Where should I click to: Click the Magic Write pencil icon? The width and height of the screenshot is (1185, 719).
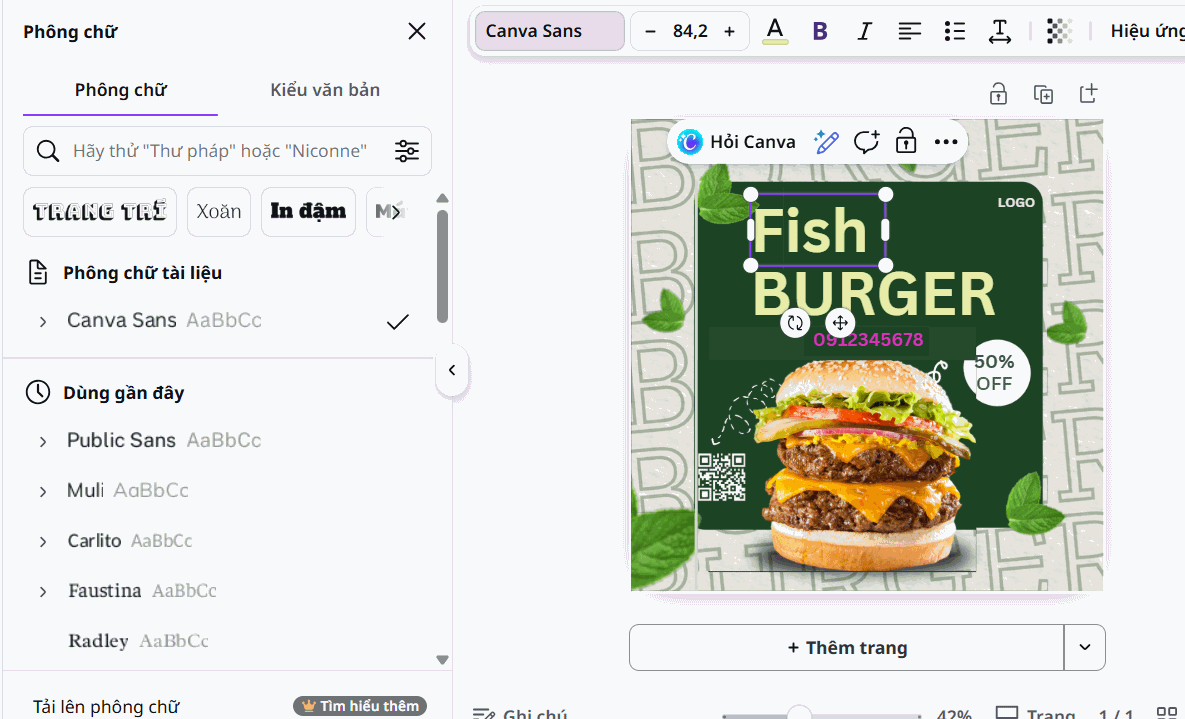(825, 141)
